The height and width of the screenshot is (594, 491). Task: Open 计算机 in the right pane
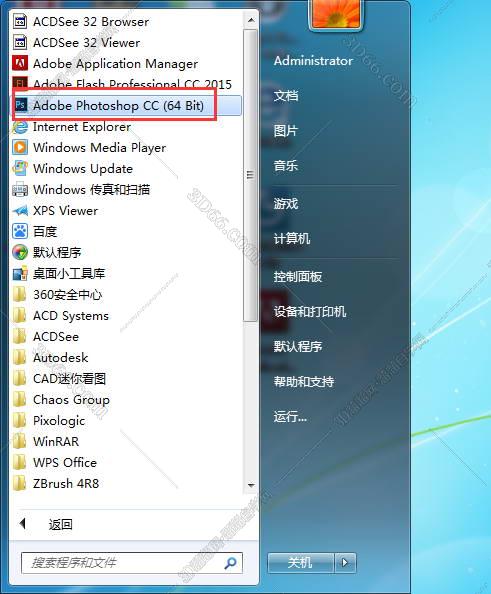(x=292, y=238)
